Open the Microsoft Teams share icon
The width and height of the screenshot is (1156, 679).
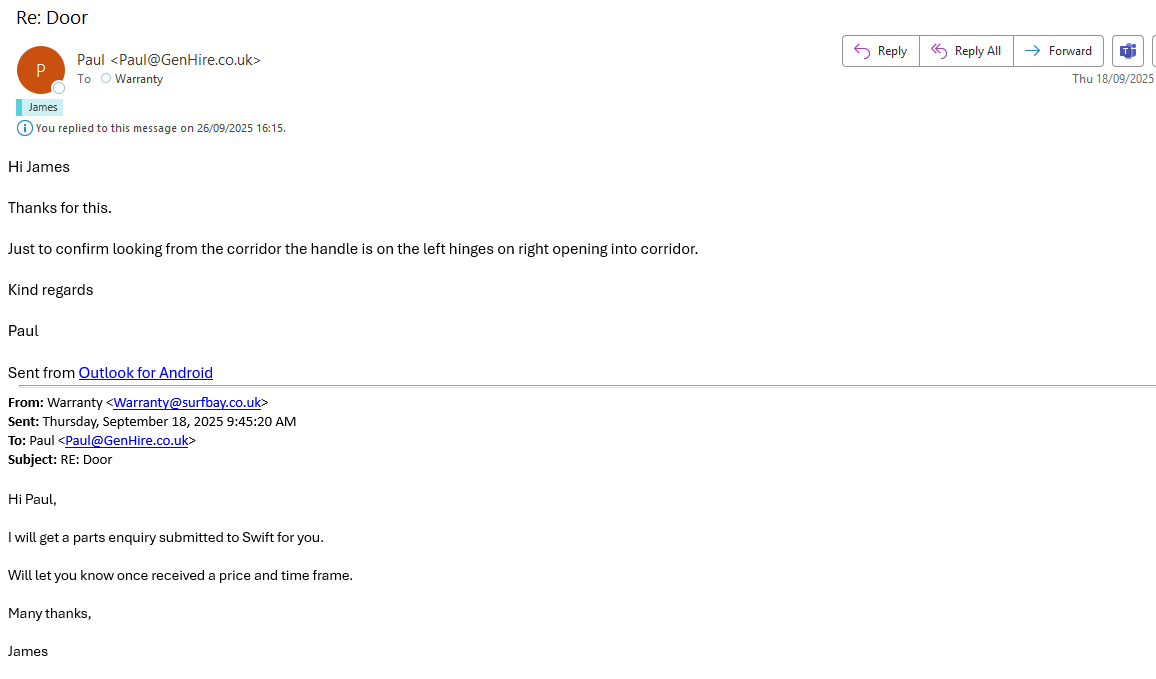pos(1128,51)
